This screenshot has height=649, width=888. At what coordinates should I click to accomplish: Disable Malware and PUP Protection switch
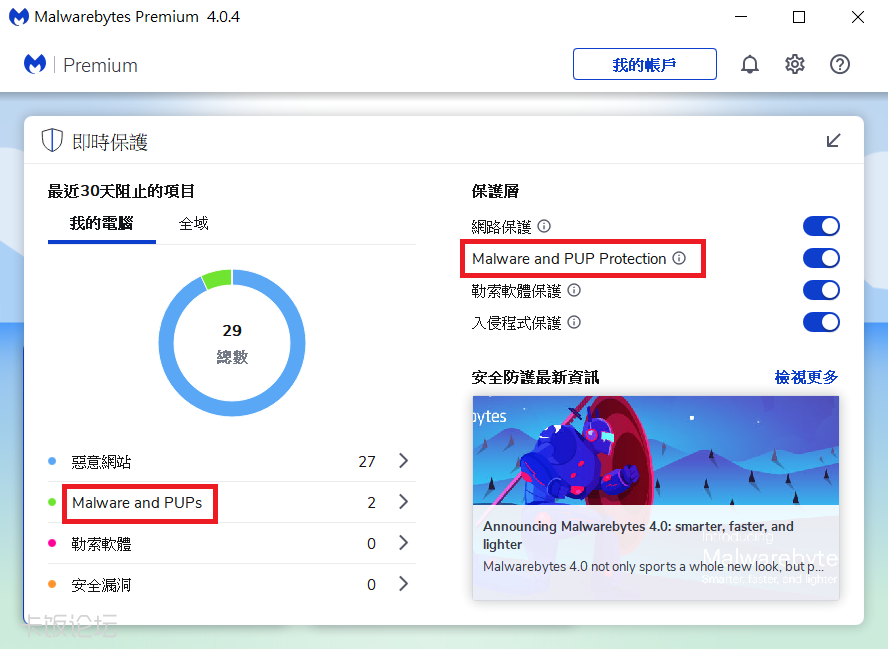[821, 259]
